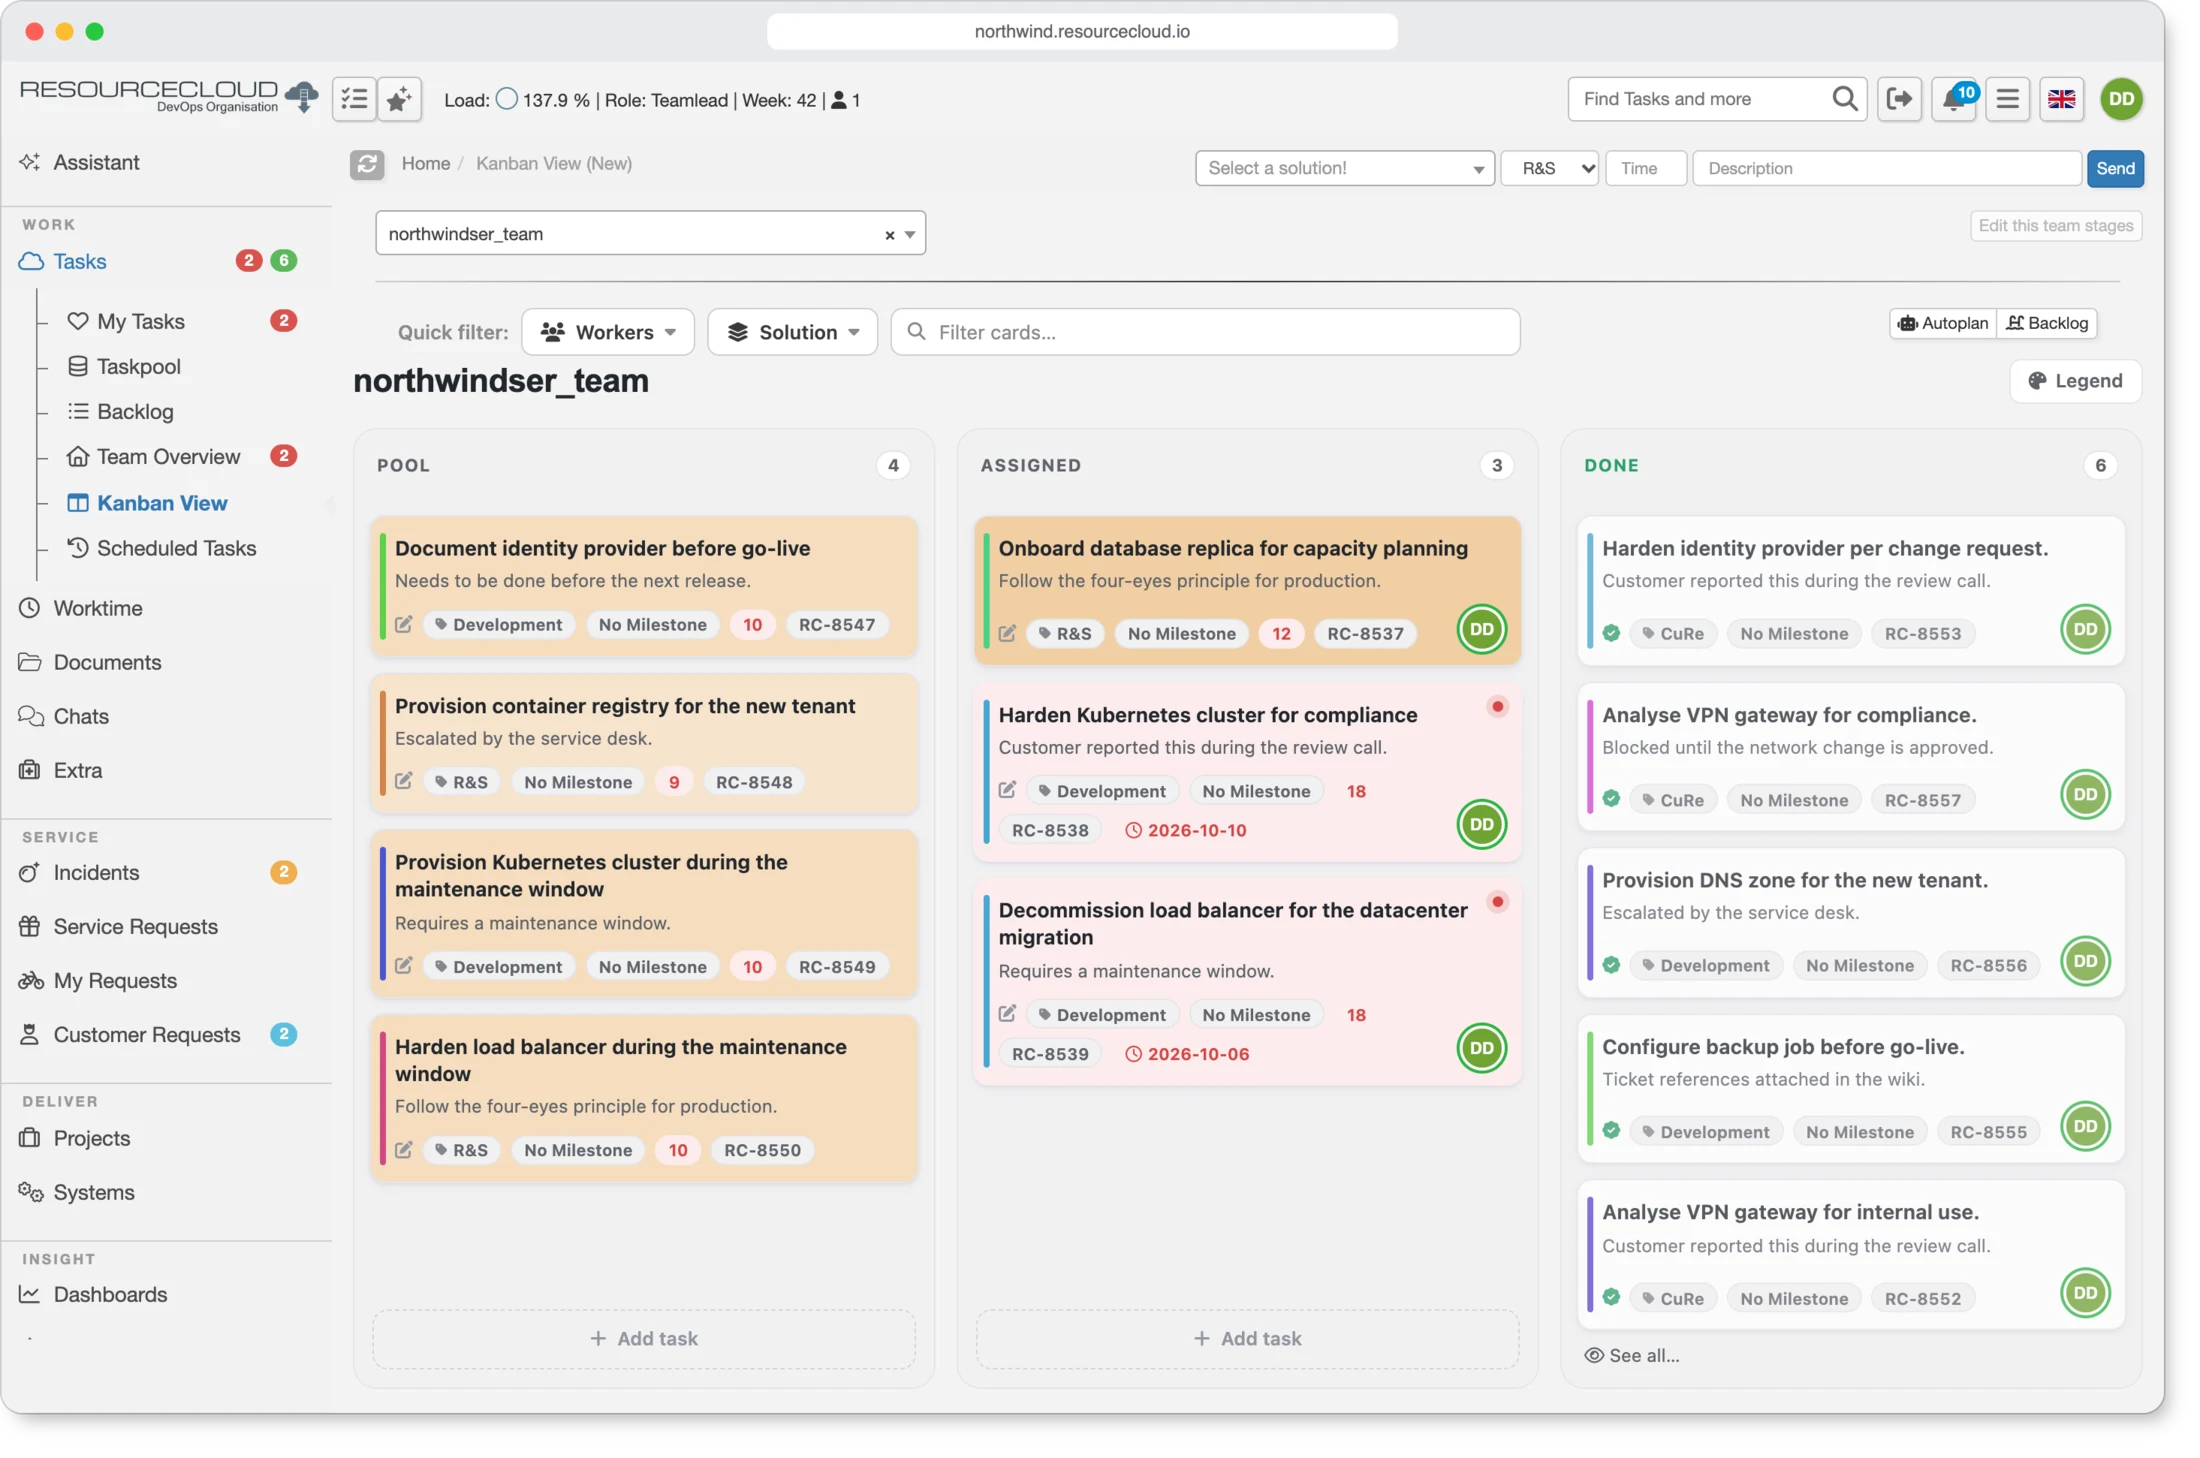Open the 'Select a solution!' dropdown
This screenshot has height=1458, width=2200.
coord(1344,168)
